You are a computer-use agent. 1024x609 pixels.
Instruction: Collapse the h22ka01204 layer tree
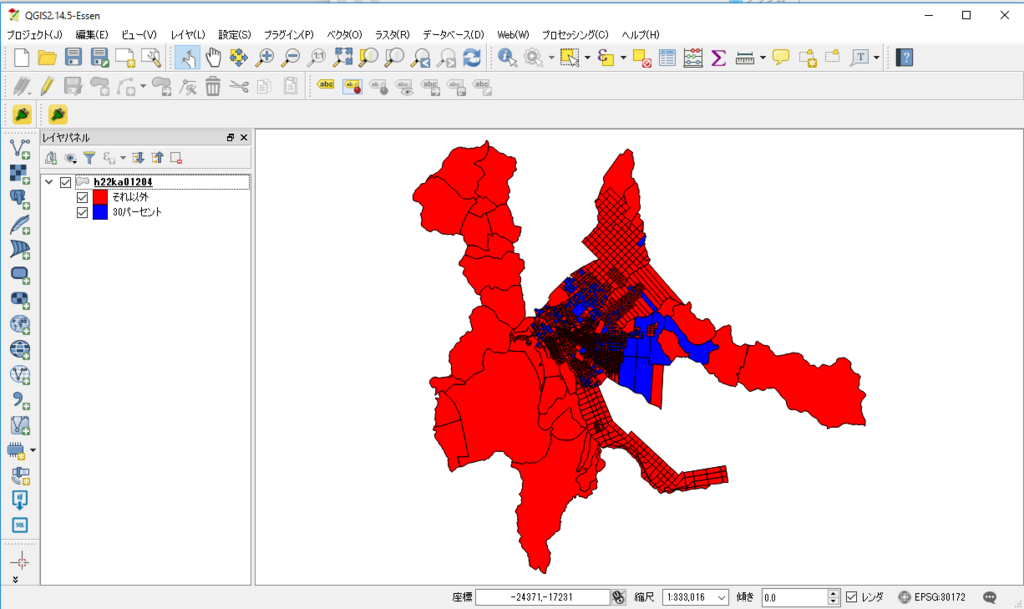click(49, 182)
